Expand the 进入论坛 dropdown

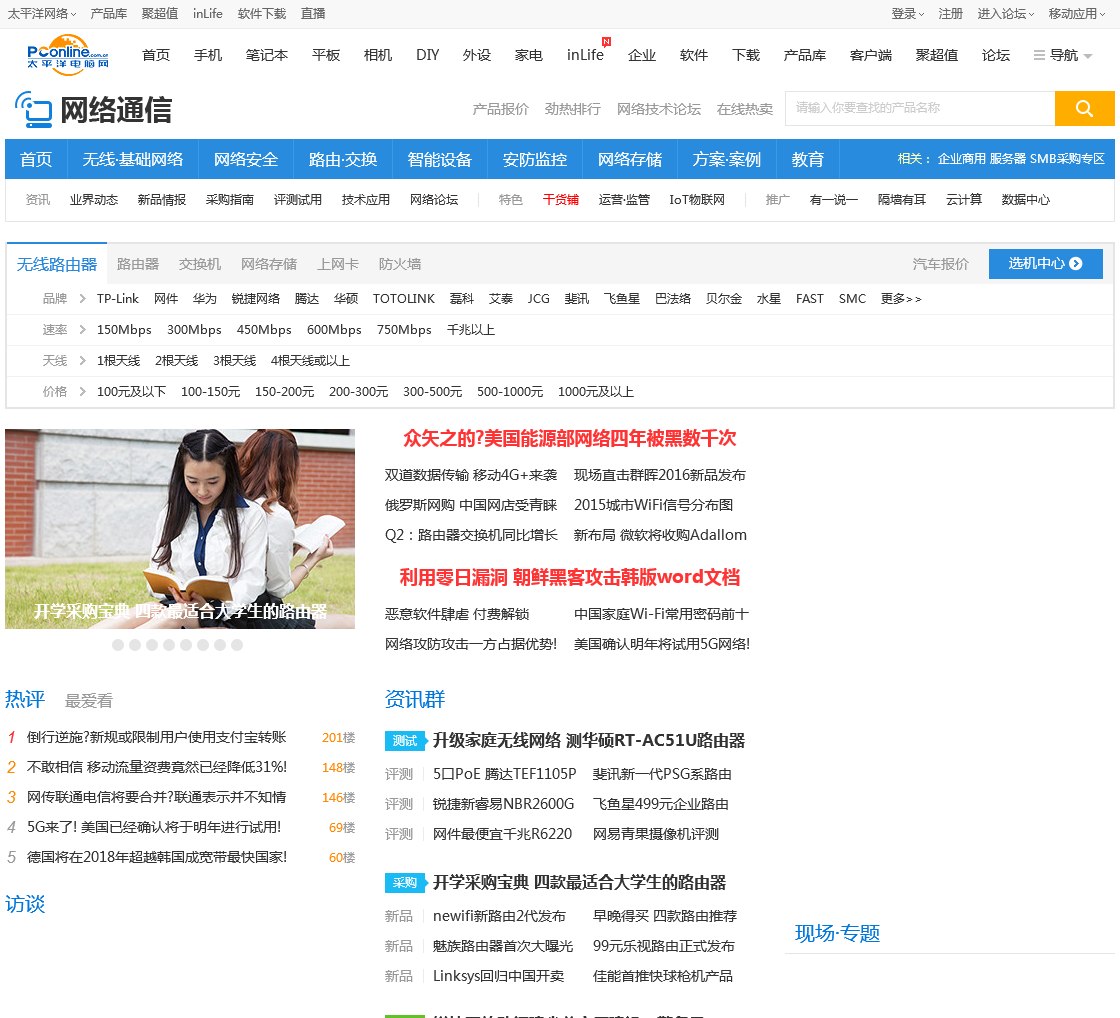click(x=1006, y=14)
